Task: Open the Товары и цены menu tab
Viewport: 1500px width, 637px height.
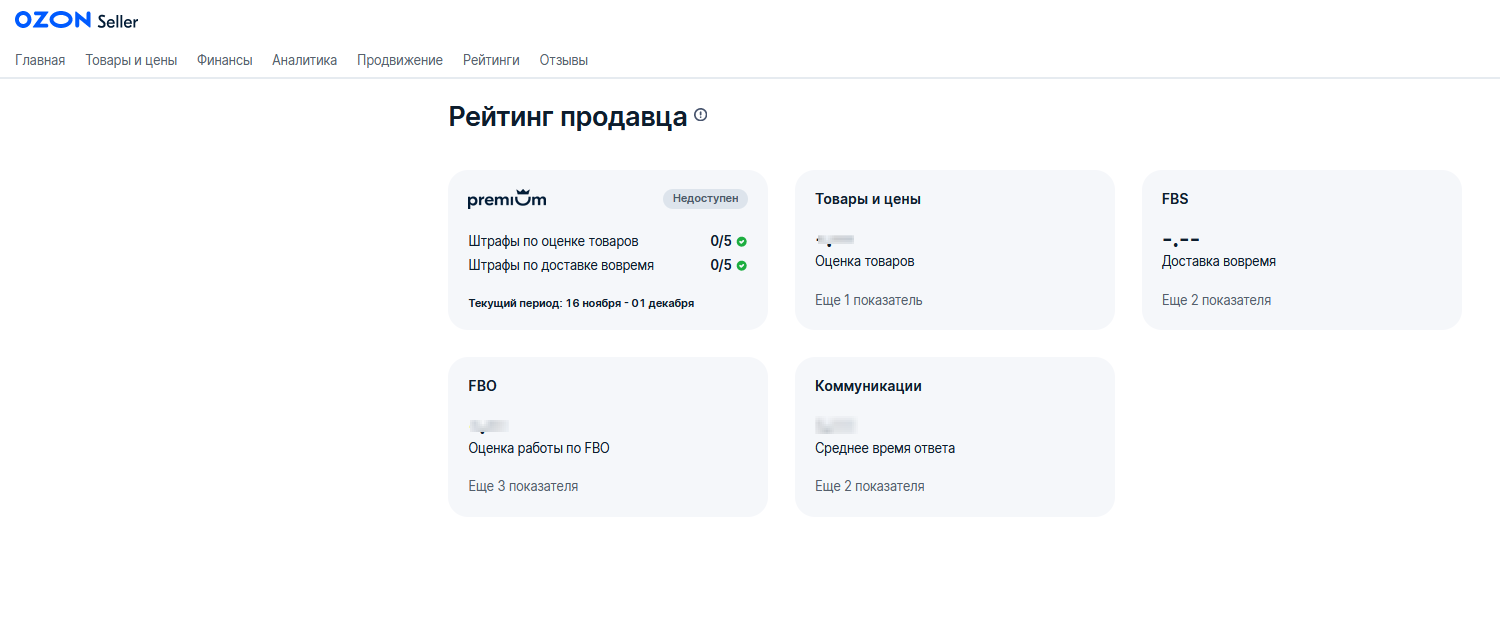Action: 131,60
